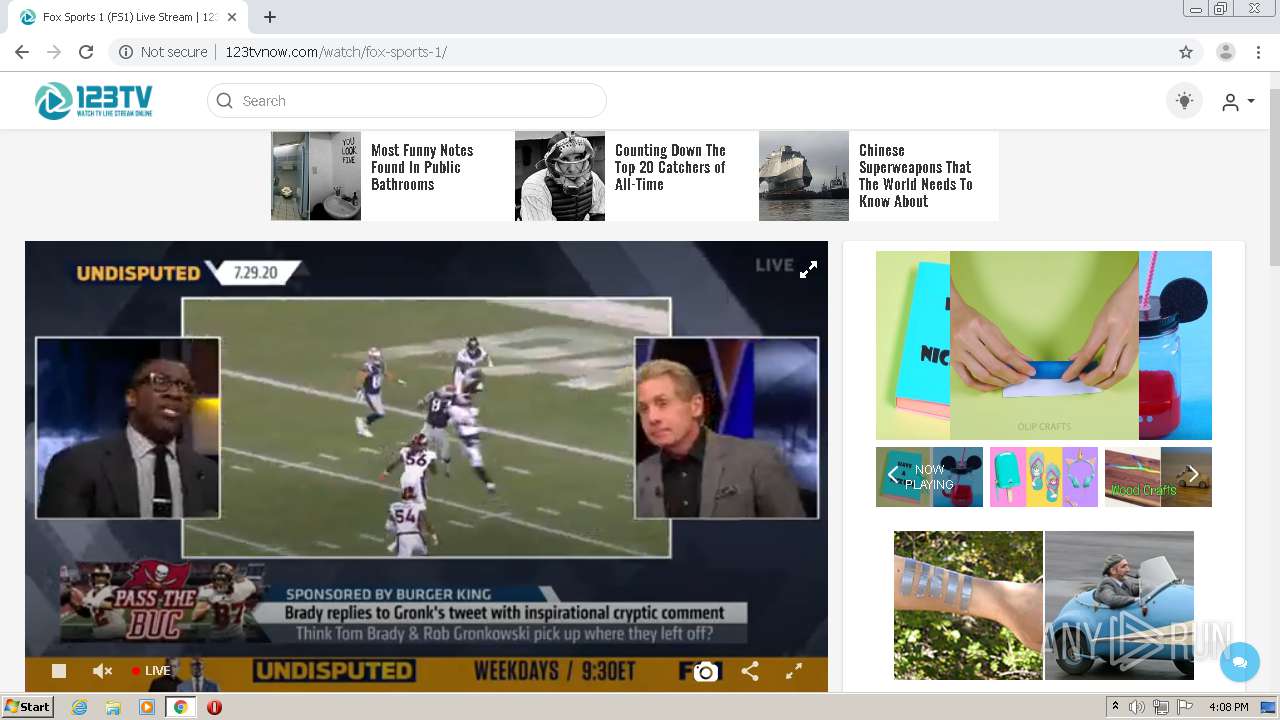Open the Chrome profile avatar
Image resolution: width=1280 pixels, height=720 pixels.
click(x=1226, y=52)
